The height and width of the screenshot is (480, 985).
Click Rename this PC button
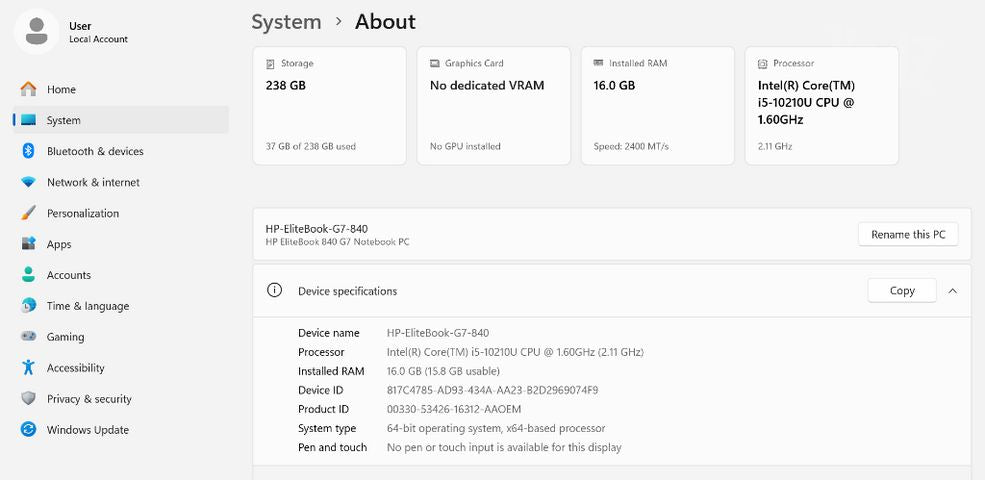point(908,234)
